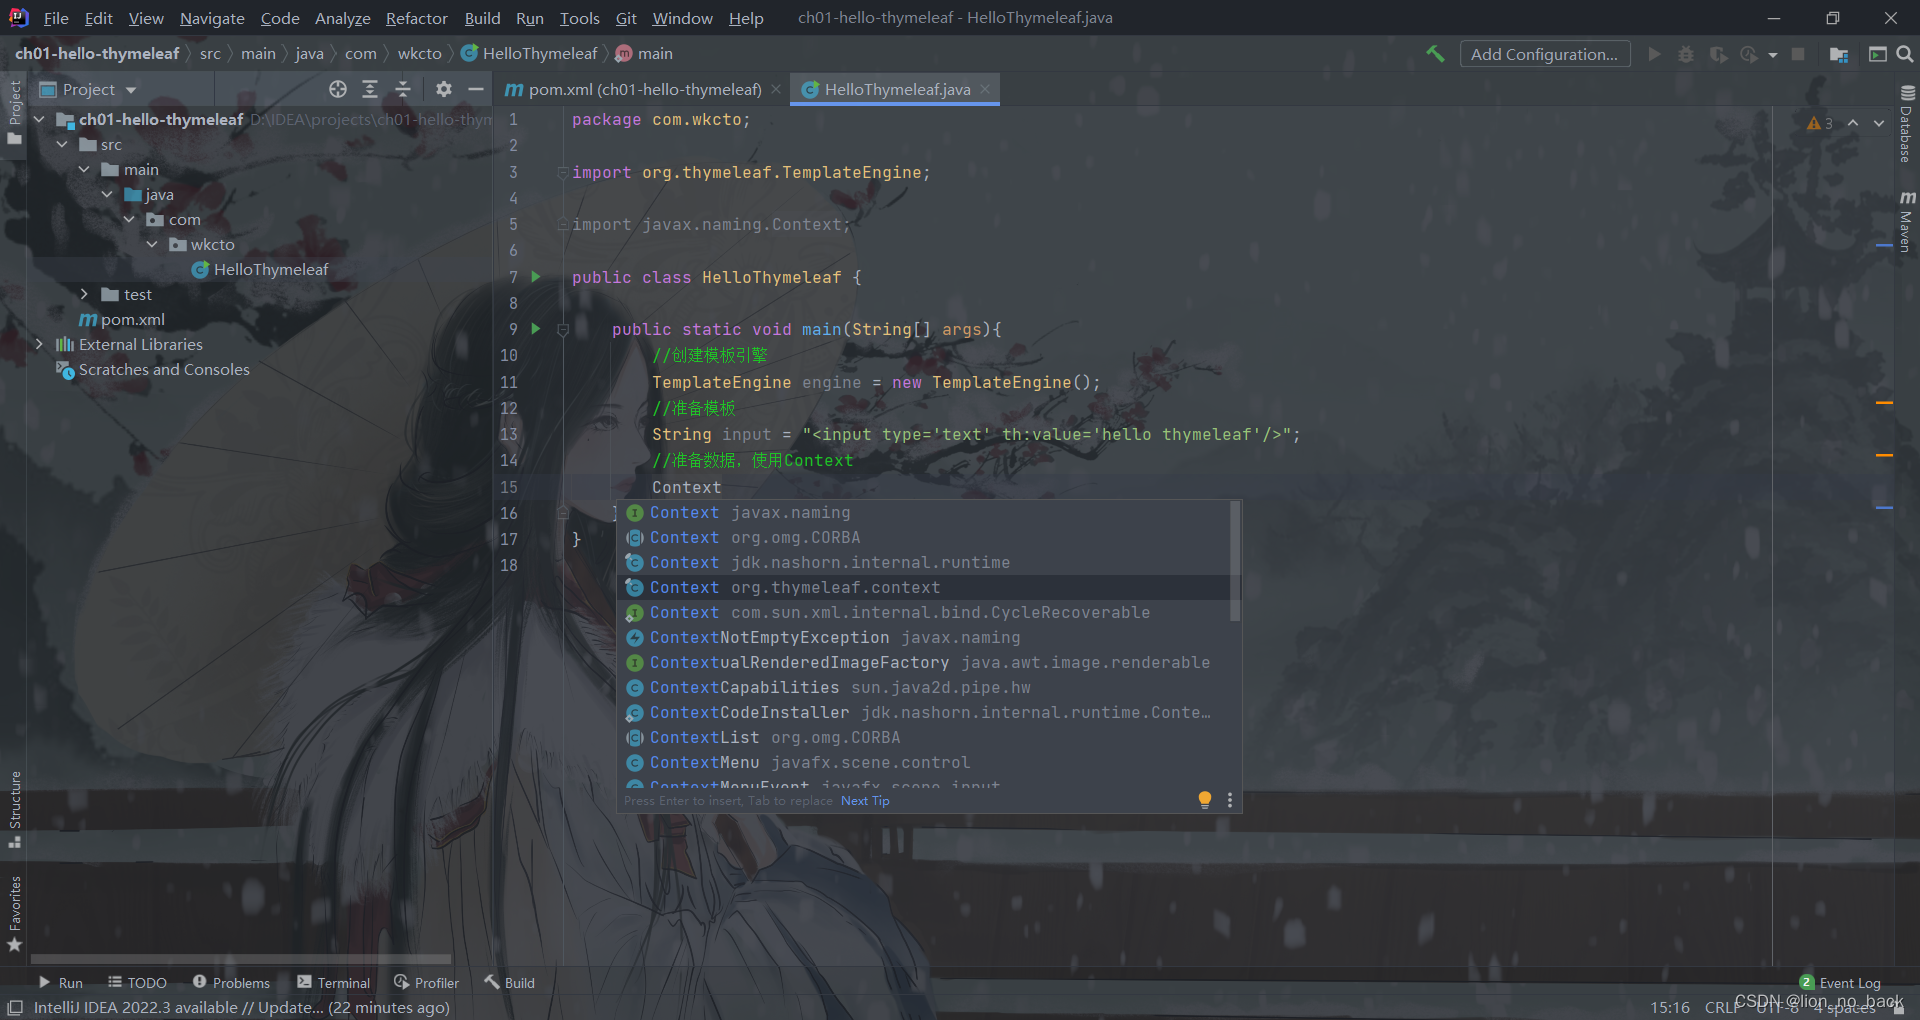This screenshot has width=1920, height=1020.
Task: Click Add Configuration button
Action: (x=1544, y=54)
